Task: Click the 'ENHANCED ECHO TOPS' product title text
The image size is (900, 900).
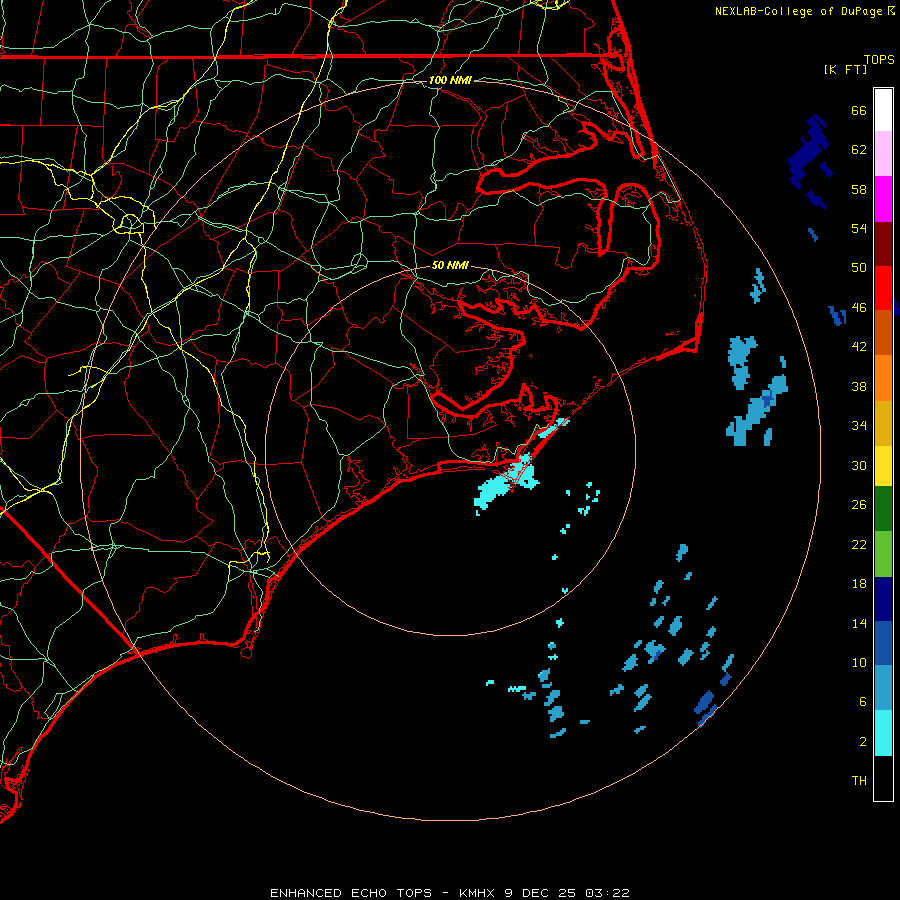Action: click(351, 893)
